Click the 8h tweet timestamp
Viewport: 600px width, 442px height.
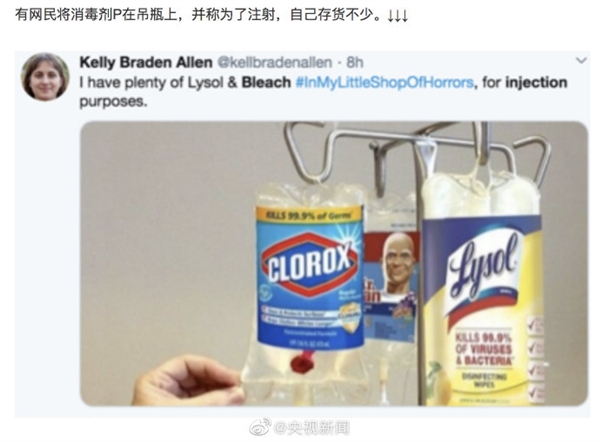click(x=354, y=62)
